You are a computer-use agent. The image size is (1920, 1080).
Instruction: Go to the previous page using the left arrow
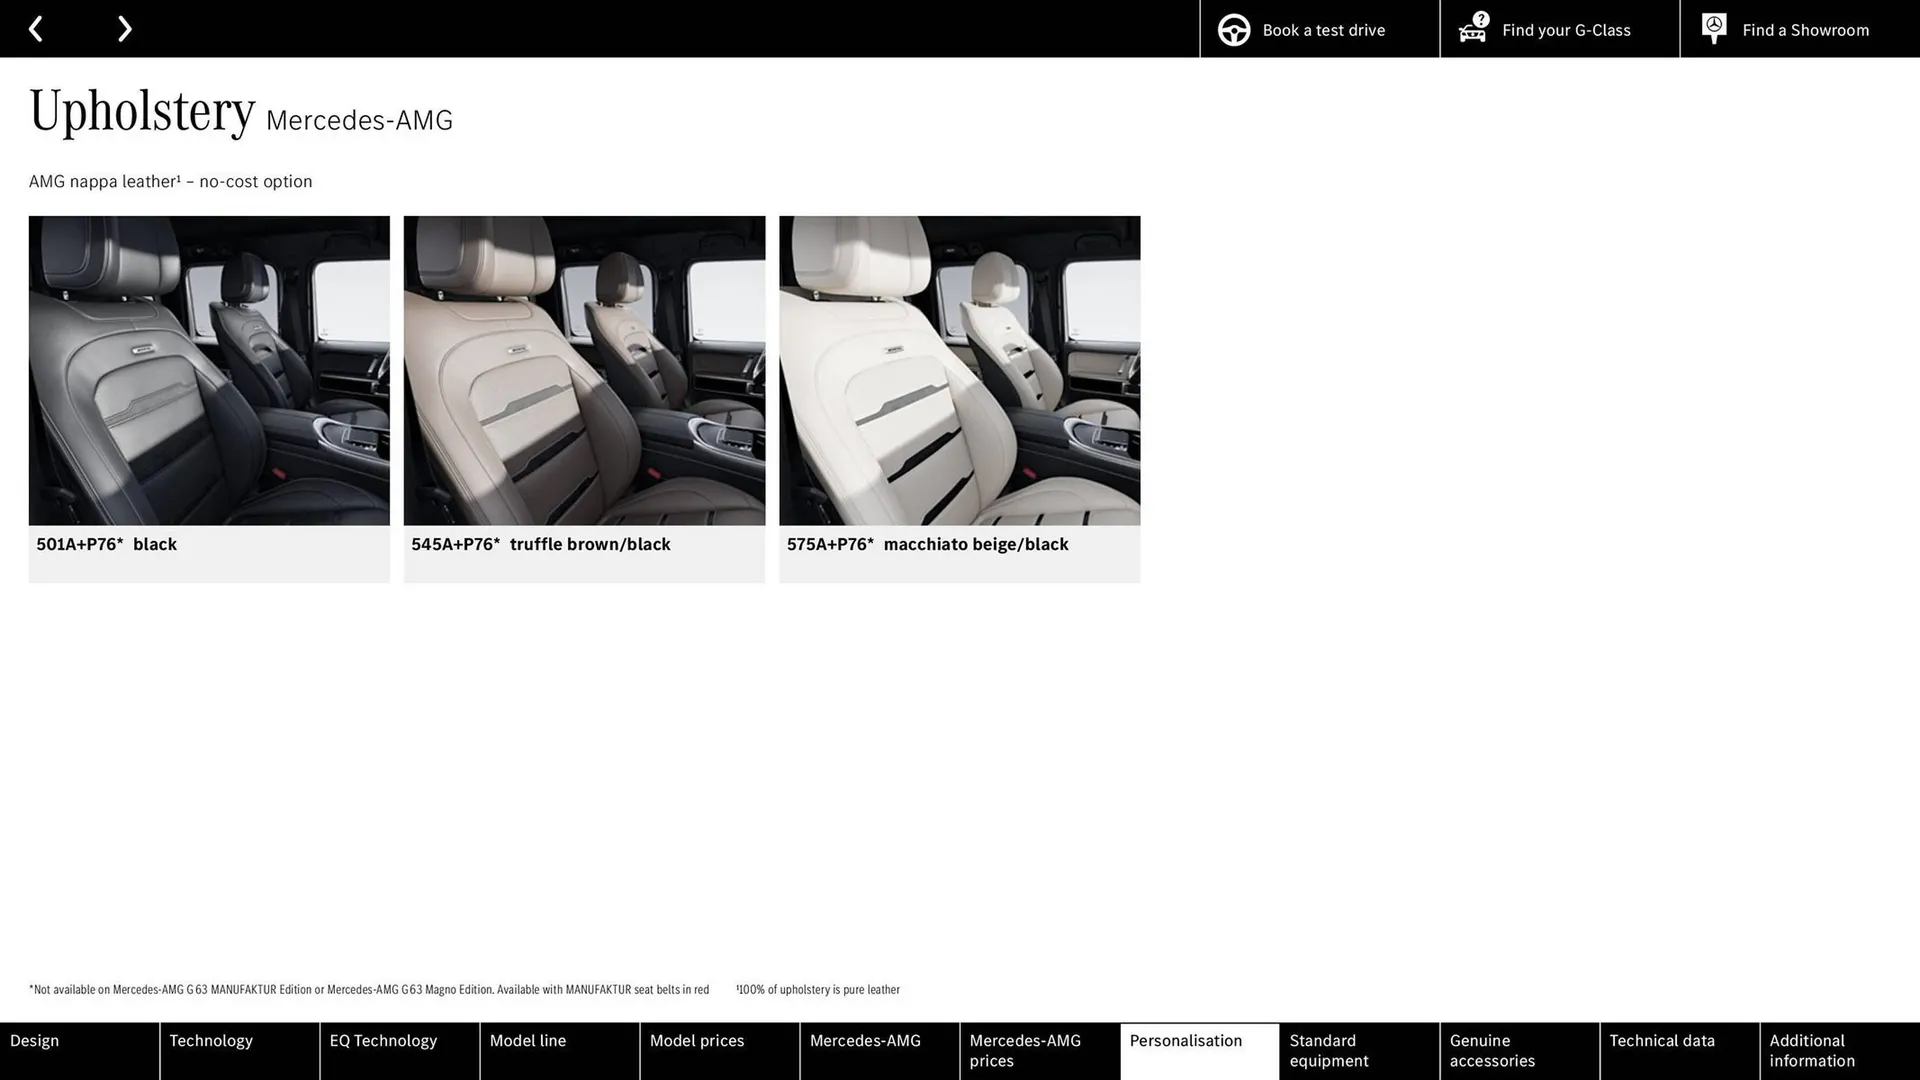(36, 28)
